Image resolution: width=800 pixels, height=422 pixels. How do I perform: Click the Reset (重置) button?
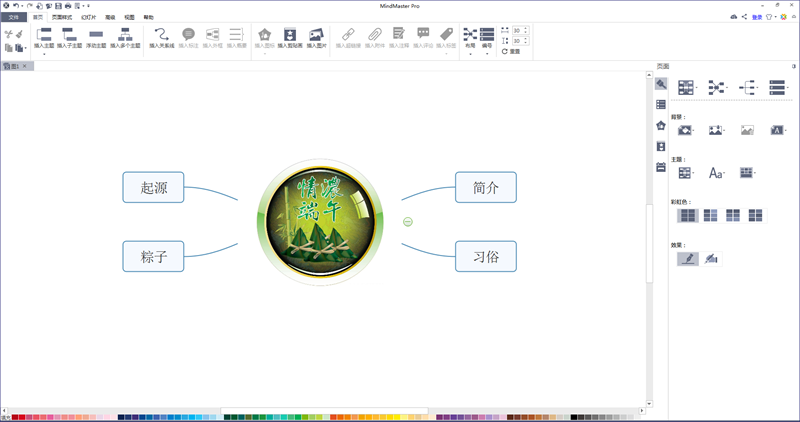coord(511,52)
